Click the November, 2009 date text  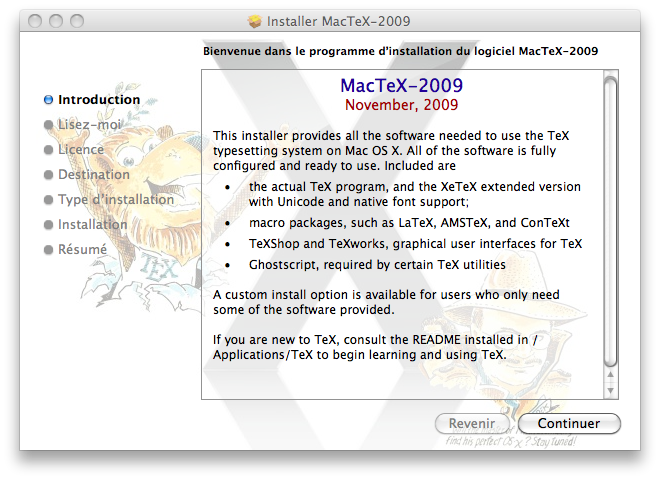click(x=402, y=105)
